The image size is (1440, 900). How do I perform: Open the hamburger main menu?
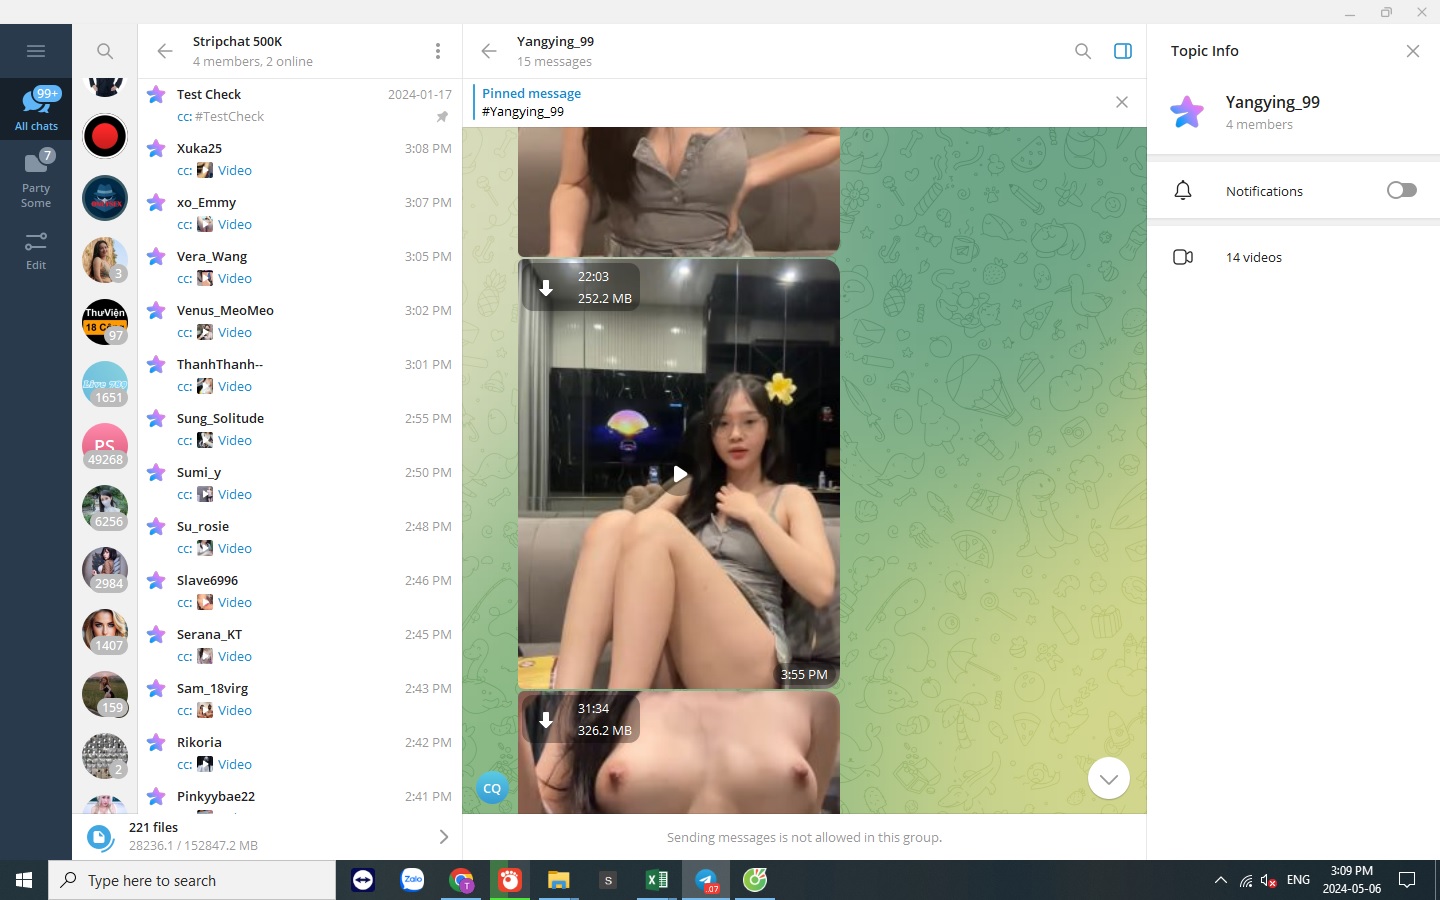pyautogui.click(x=36, y=51)
